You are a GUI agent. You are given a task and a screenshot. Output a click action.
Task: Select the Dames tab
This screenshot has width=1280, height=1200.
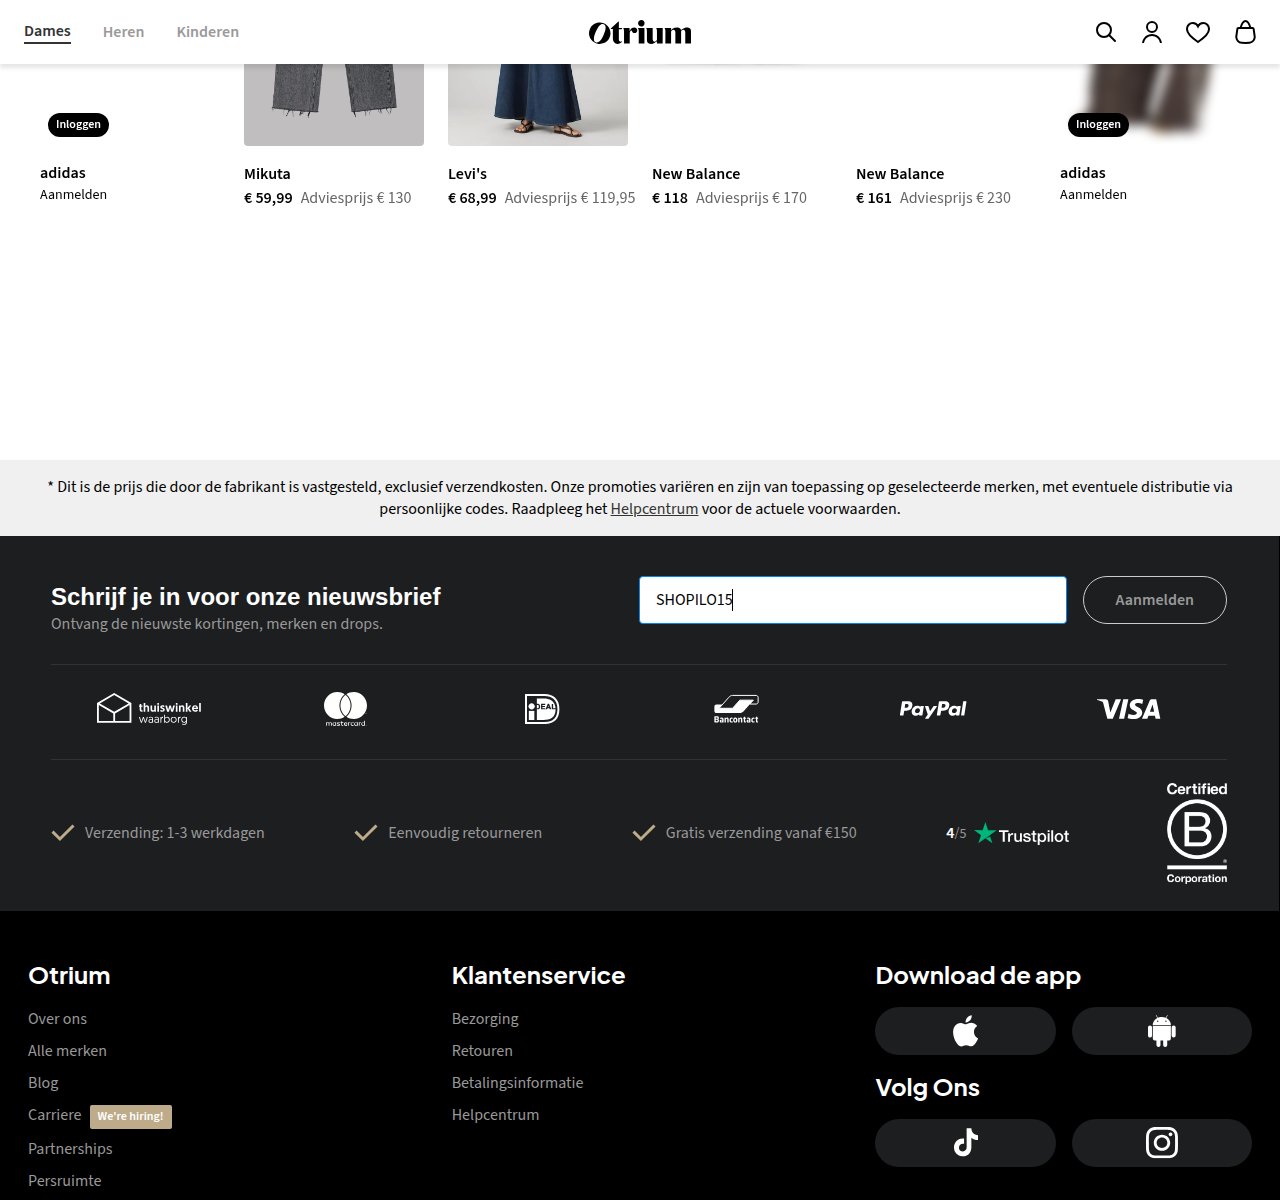tap(47, 31)
